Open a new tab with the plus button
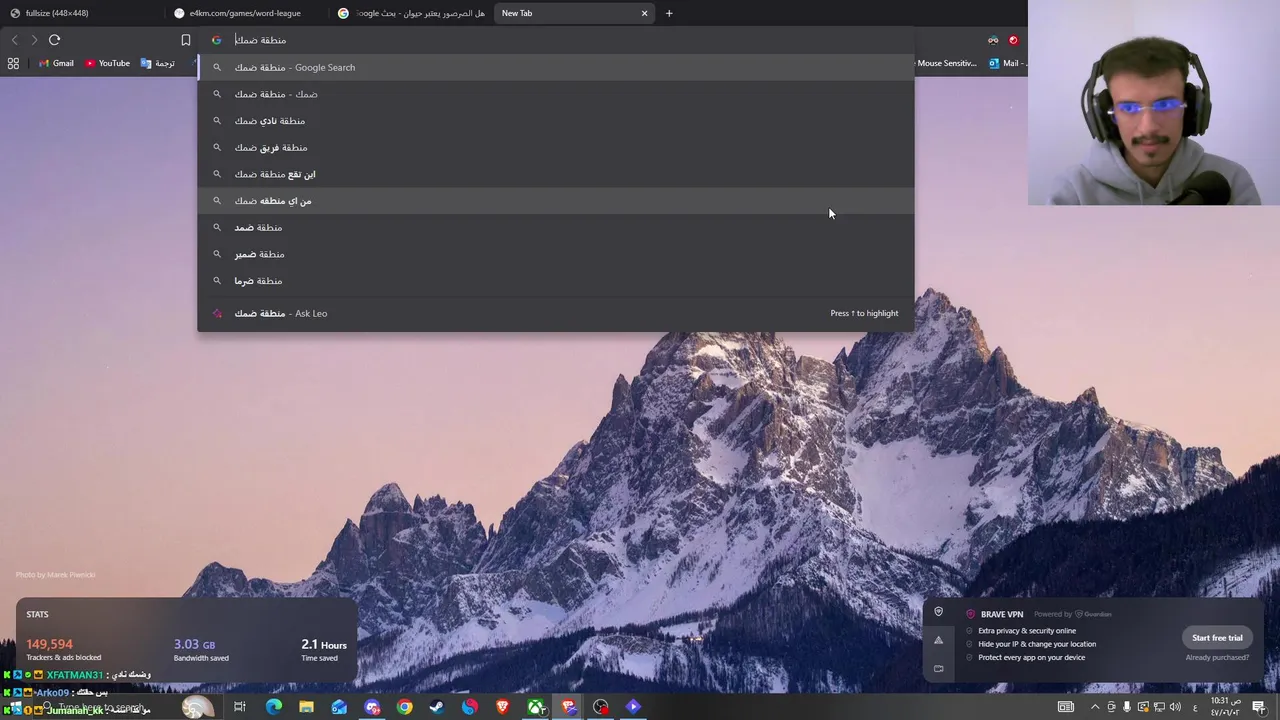 pos(669,13)
